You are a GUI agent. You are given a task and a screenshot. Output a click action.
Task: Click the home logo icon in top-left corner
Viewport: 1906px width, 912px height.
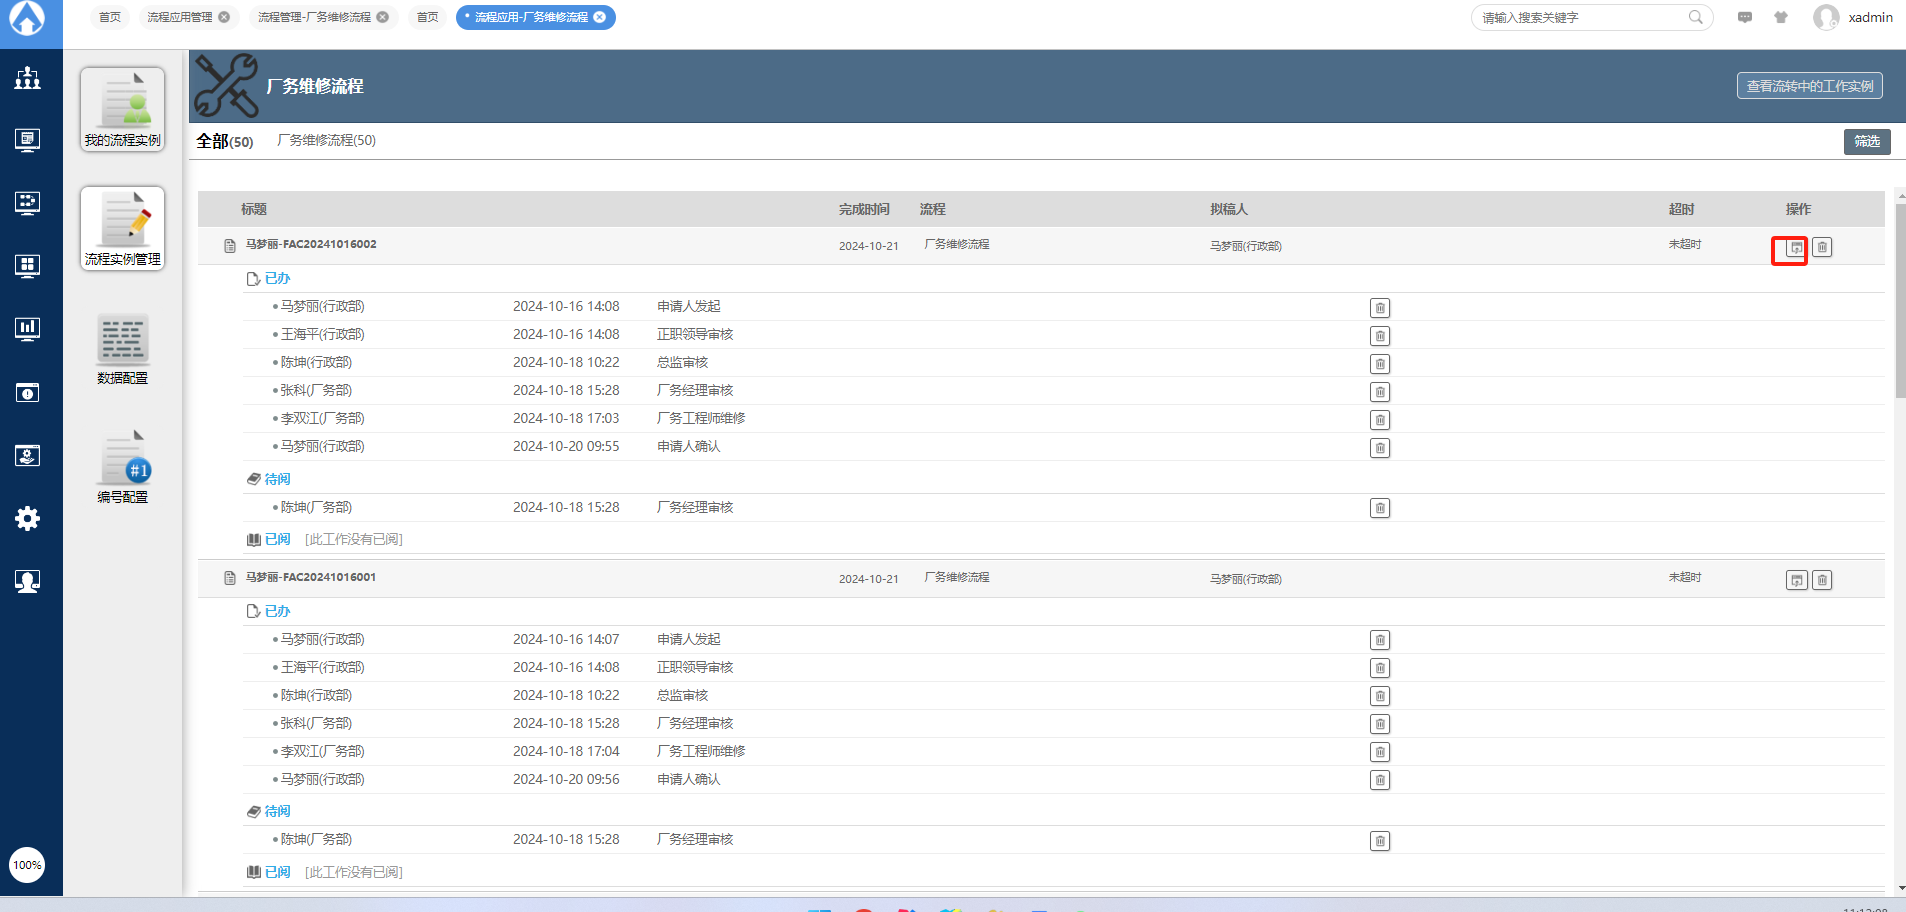(27, 18)
